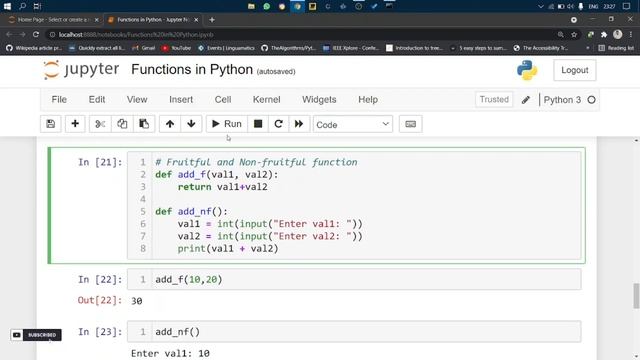
Task: Click the page vertical scrollbar thumb
Action: (x=636, y=296)
